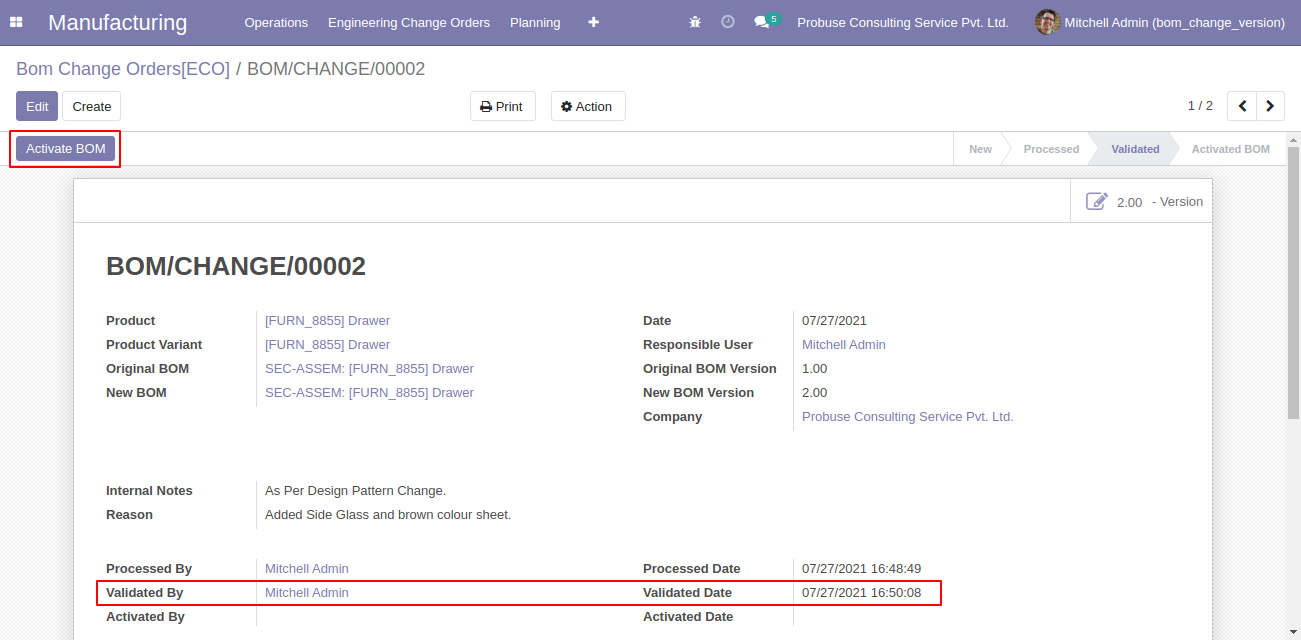This screenshot has width=1301, height=640.
Task: Click Reason text Added Side Glass
Action: point(388,515)
